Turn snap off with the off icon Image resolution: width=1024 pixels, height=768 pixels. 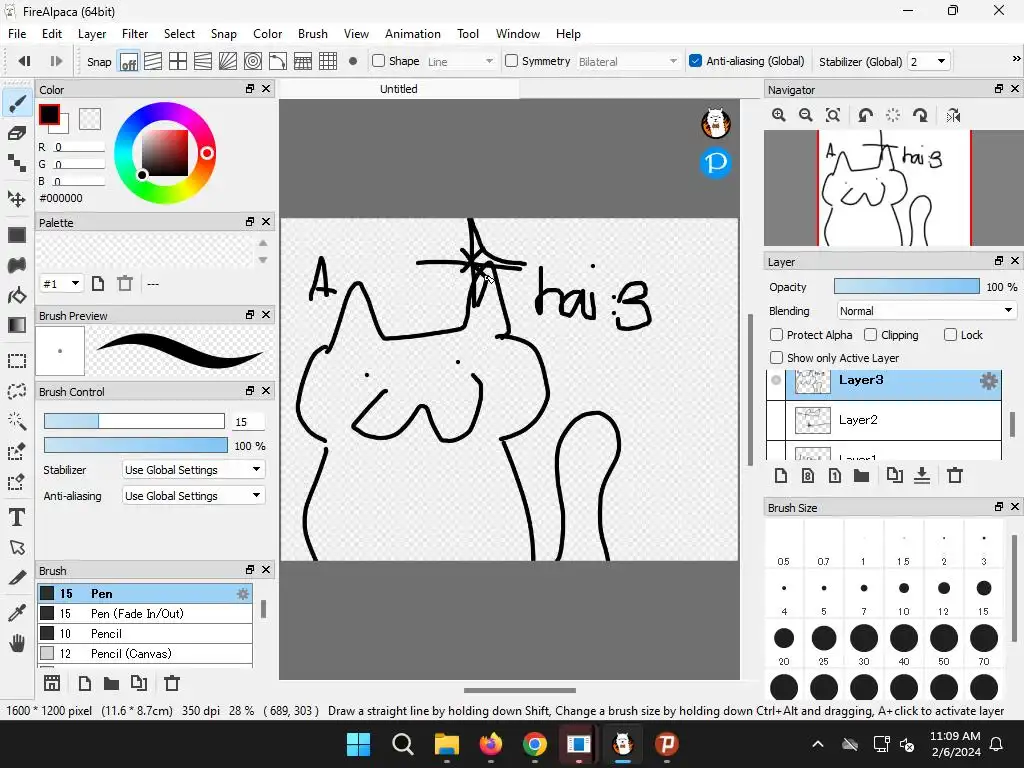click(129, 62)
